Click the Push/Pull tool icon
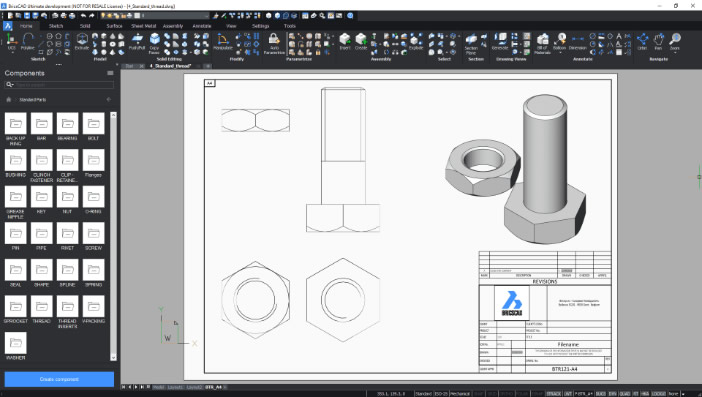 pos(137,42)
